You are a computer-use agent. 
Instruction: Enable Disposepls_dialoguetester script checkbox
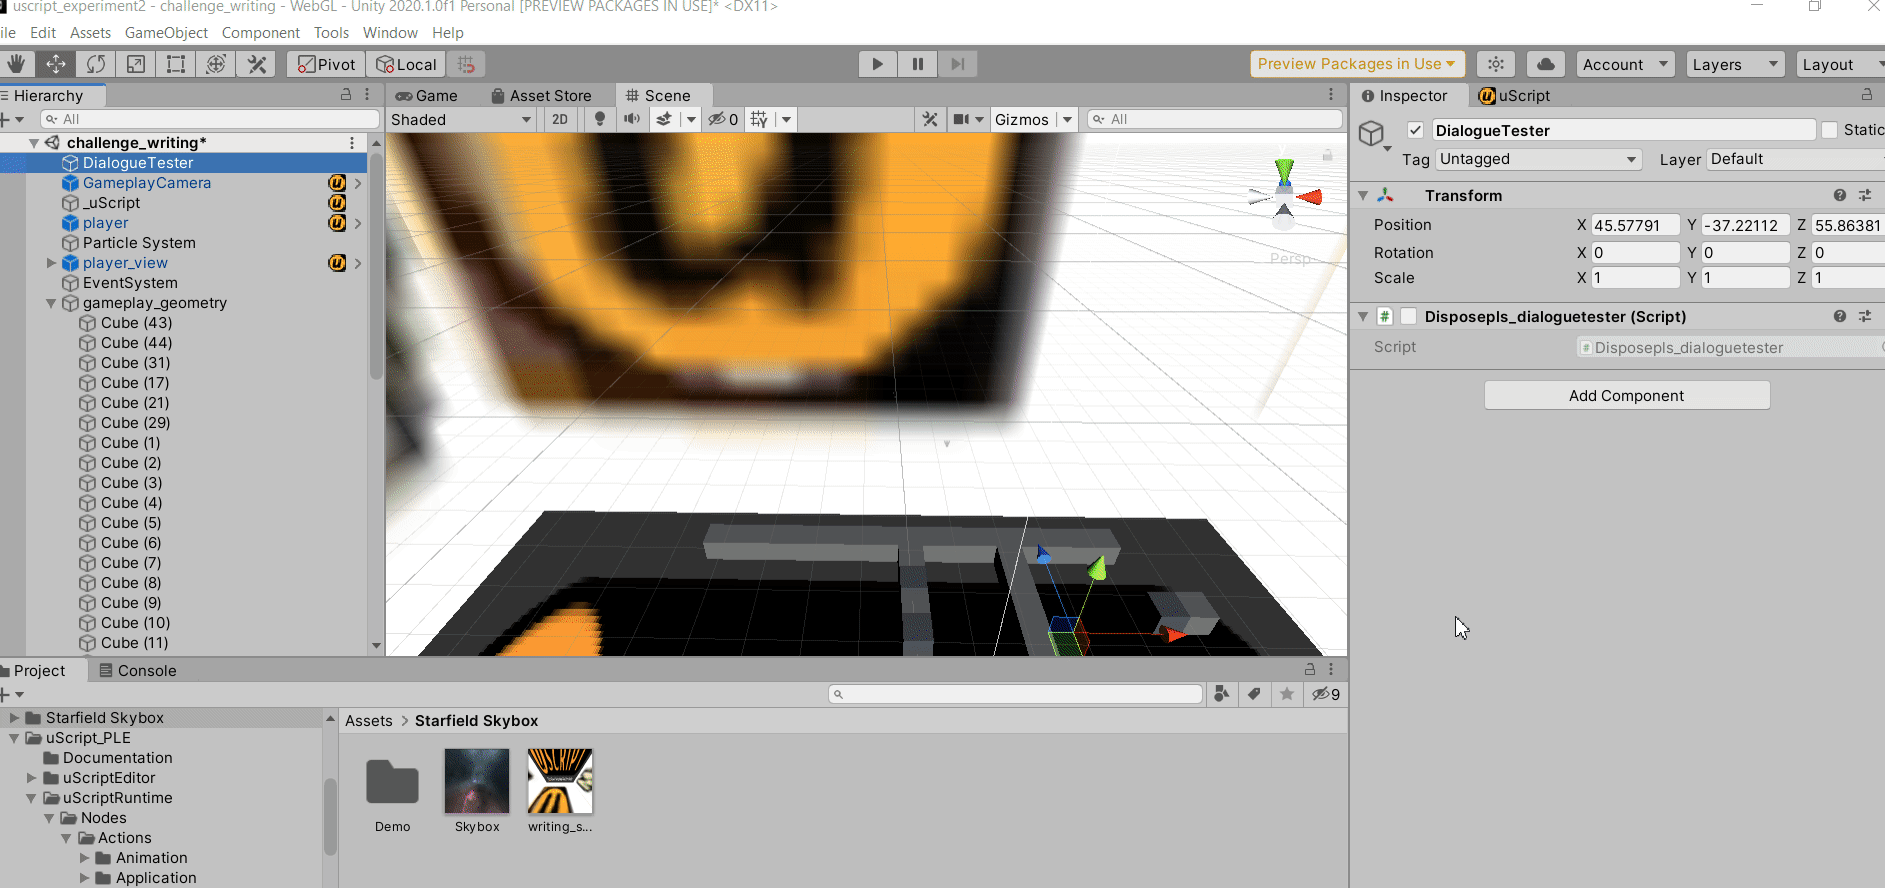pos(1408,316)
